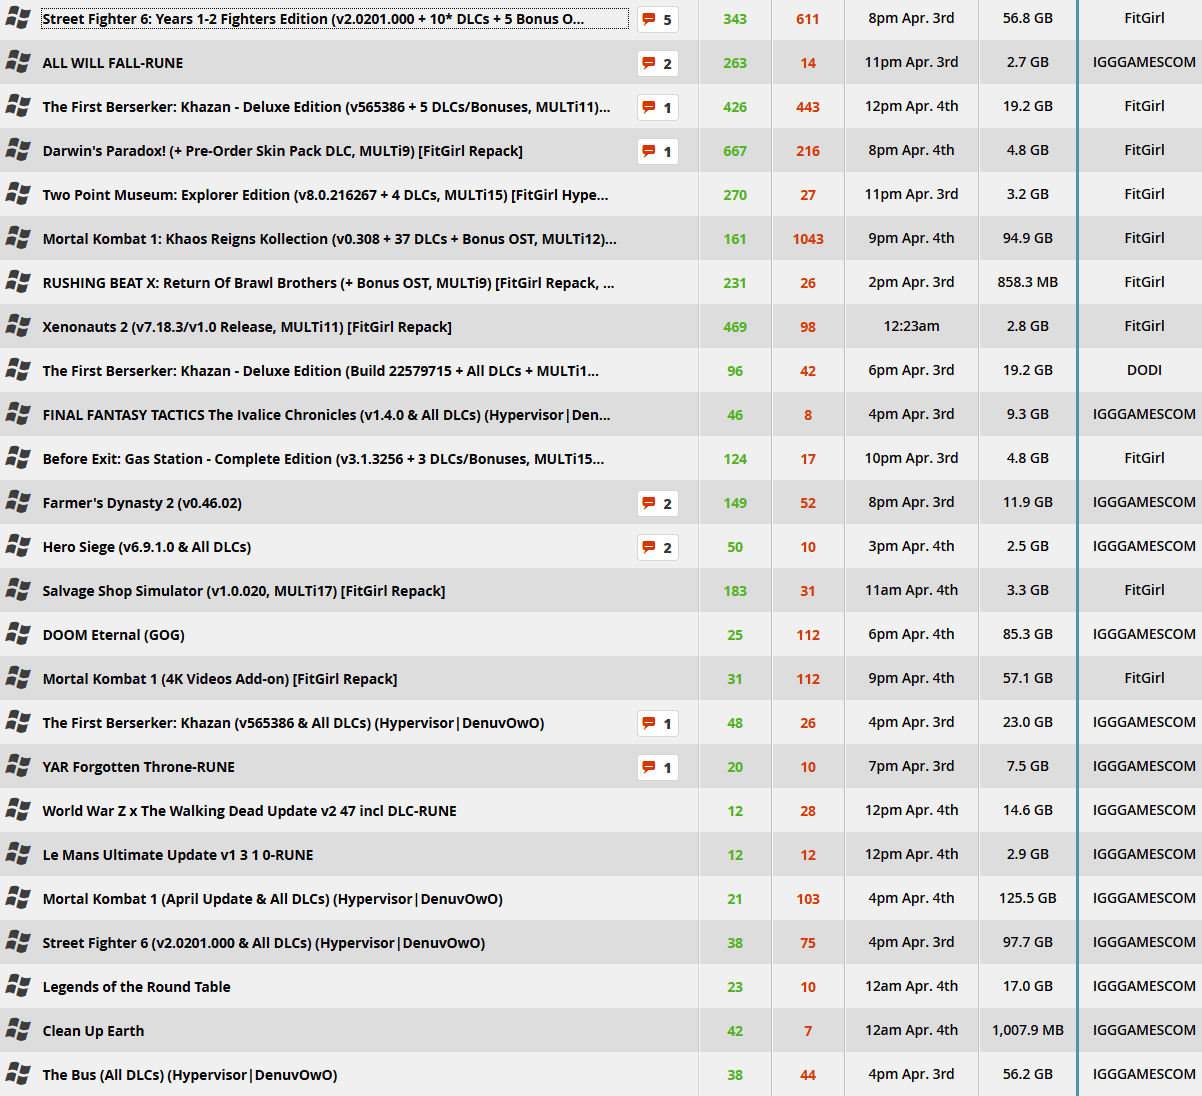Open Street Fighter 6: Years 1-2 Fighters Edition torrent
The width and height of the screenshot is (1202, 1096).
coord(313,19)
